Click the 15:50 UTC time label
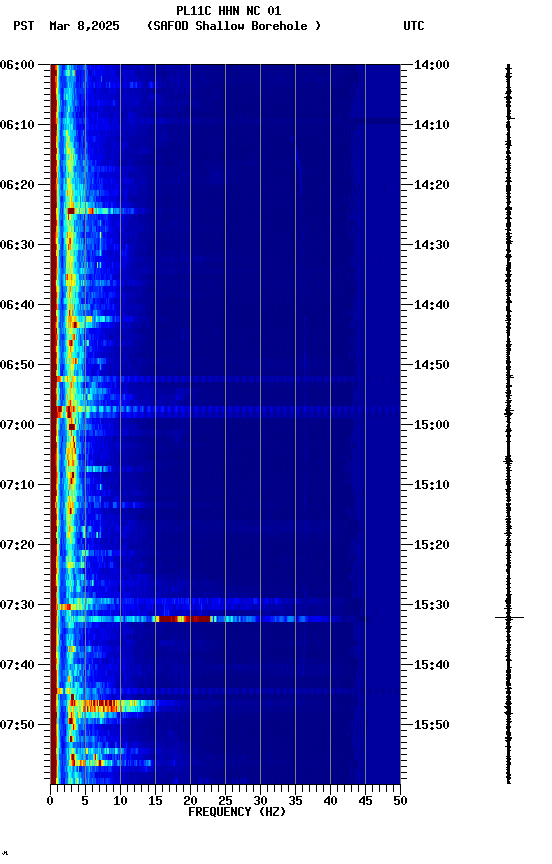The image size is (552, 864). [432, 725]
